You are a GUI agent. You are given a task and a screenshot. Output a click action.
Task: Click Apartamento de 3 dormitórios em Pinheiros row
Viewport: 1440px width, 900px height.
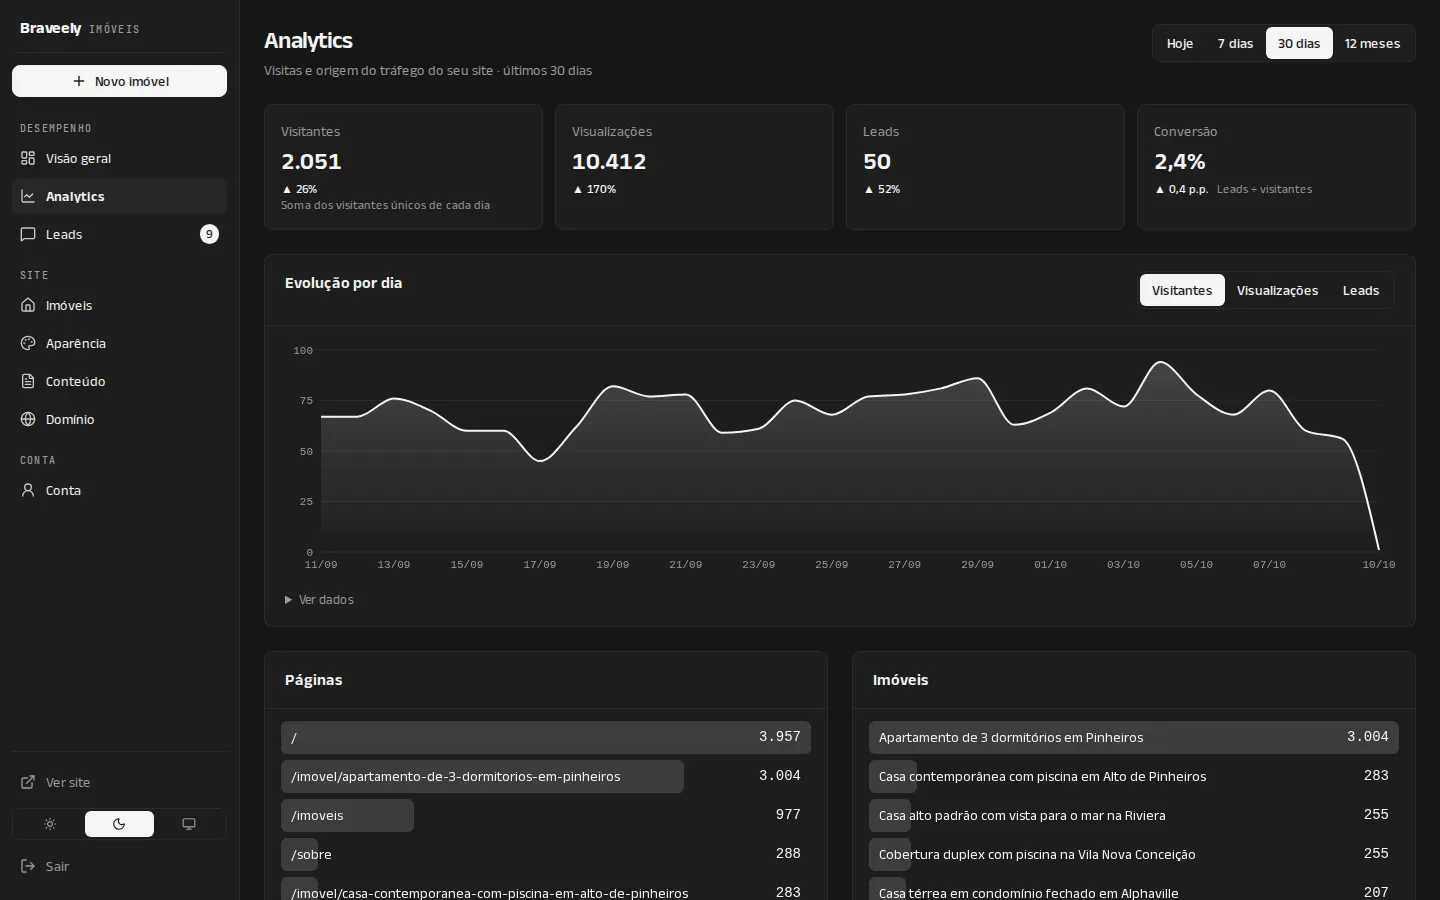(x=1134, y=737)
